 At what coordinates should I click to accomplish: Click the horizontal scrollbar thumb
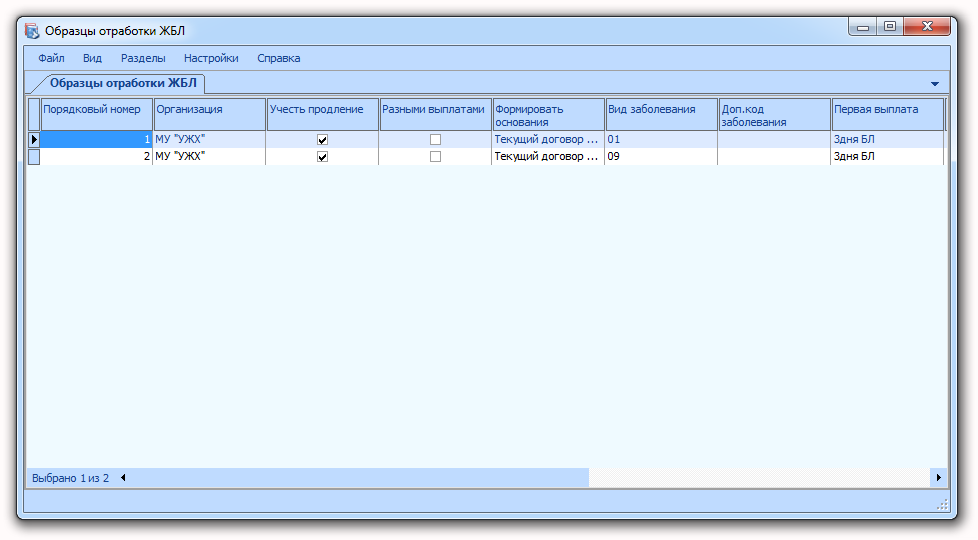[x=359, y=478]
